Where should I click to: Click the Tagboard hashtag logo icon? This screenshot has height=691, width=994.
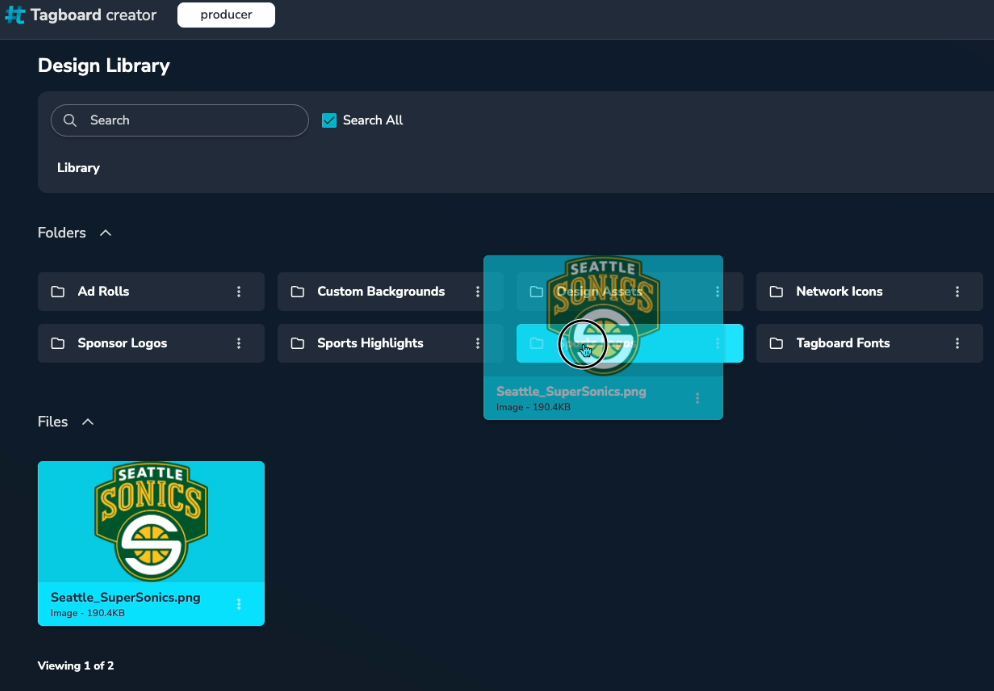15,15
